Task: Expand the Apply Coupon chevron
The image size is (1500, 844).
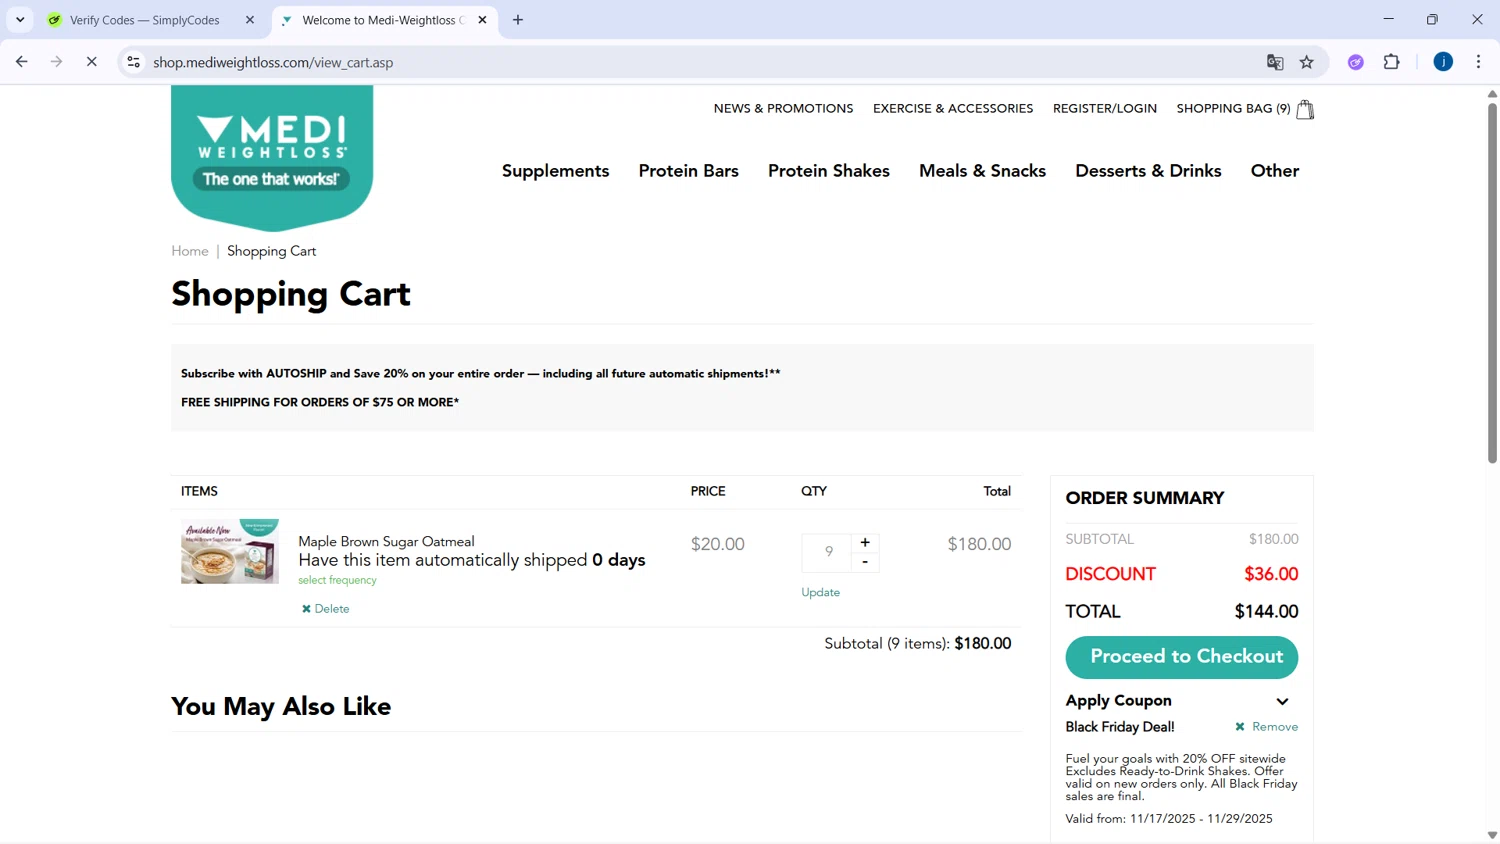Action: [x=1282, y=701]
